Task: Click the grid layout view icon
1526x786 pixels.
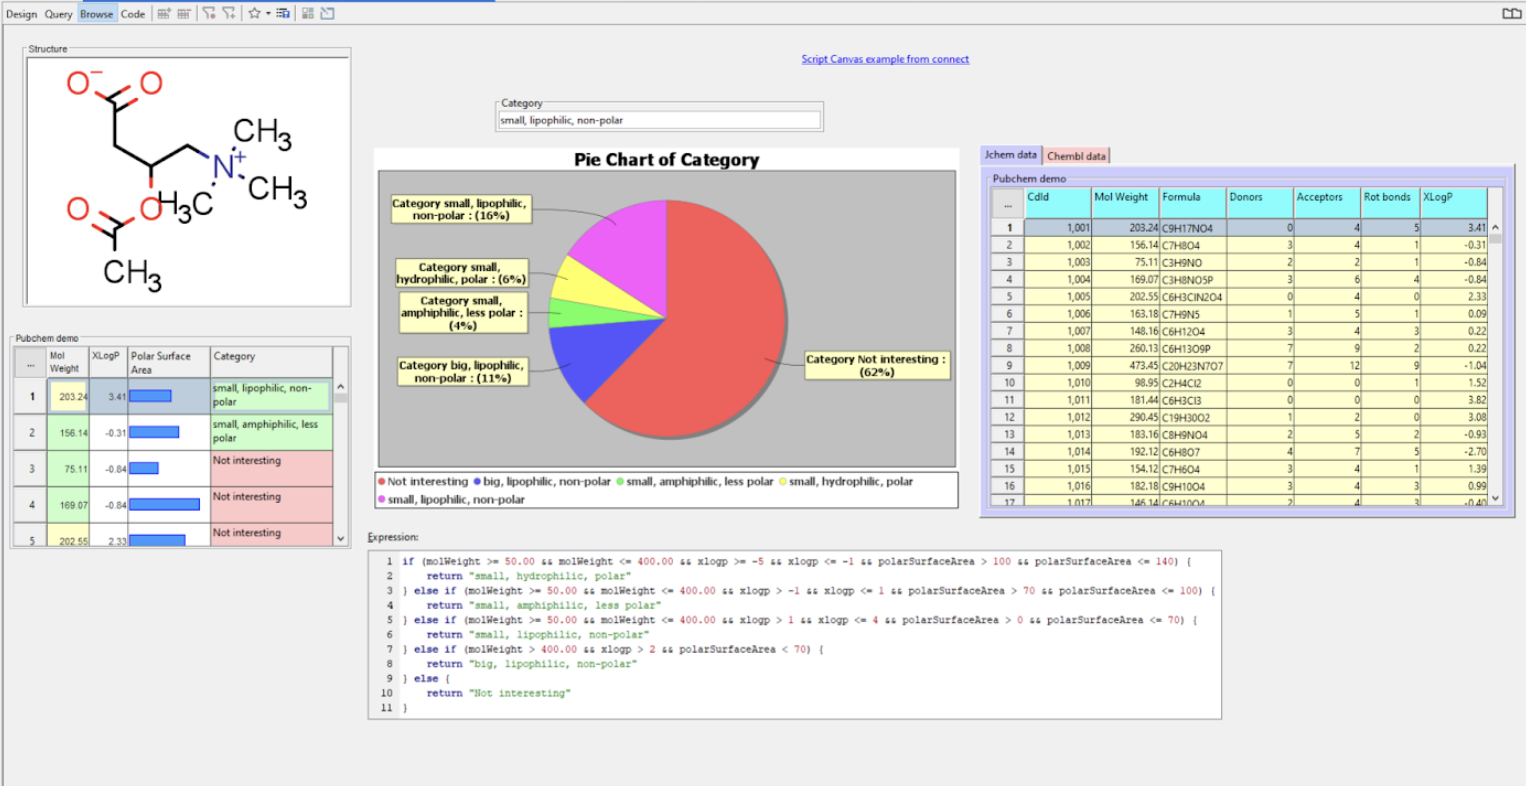Action: coord(308,14)
